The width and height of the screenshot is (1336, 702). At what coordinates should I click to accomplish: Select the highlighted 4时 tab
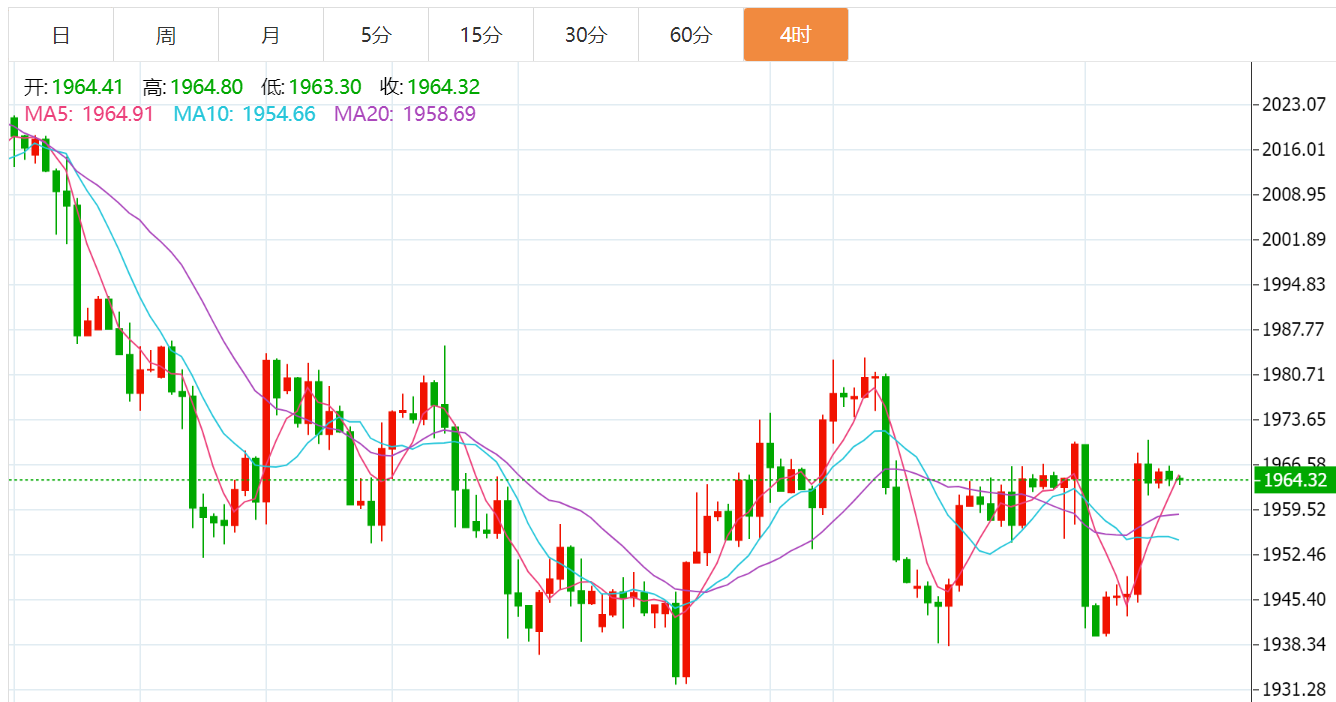tap(796, 35)
